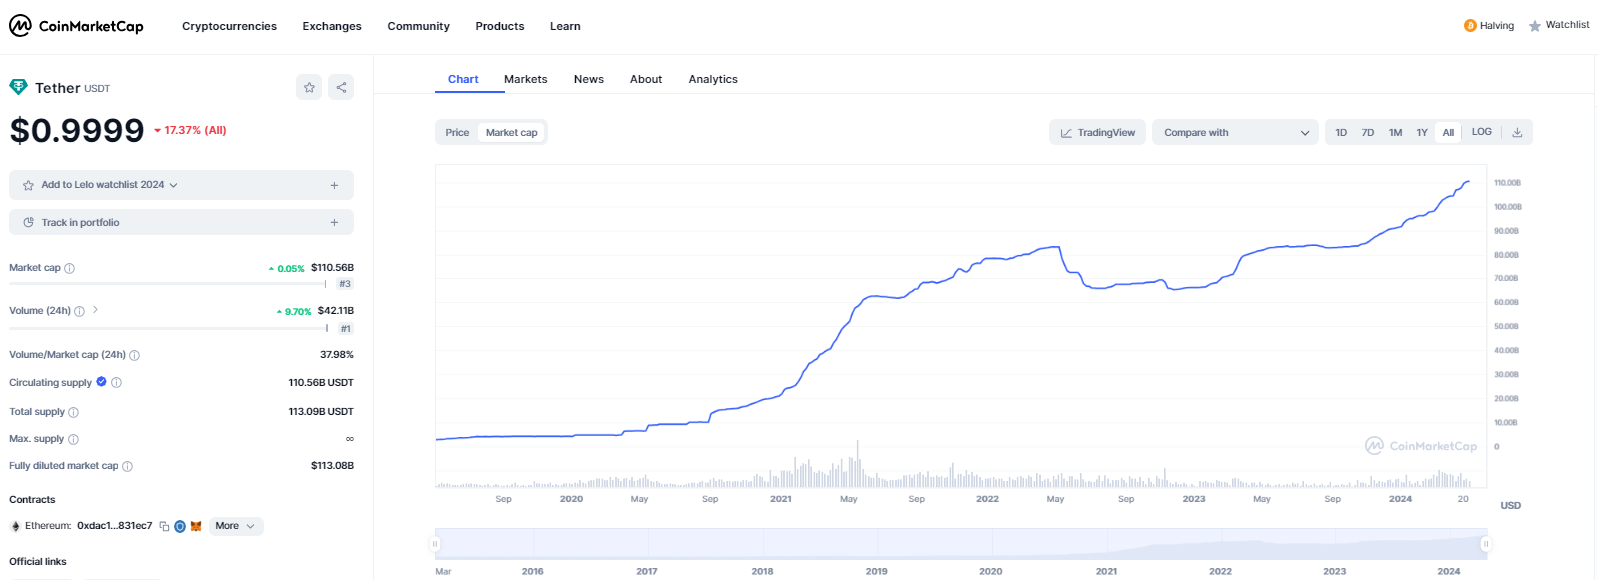The width and height of the screenshot is (1598, 580).
Task: Click plus icon on Add to watchlist row
Action: [334, 185]
